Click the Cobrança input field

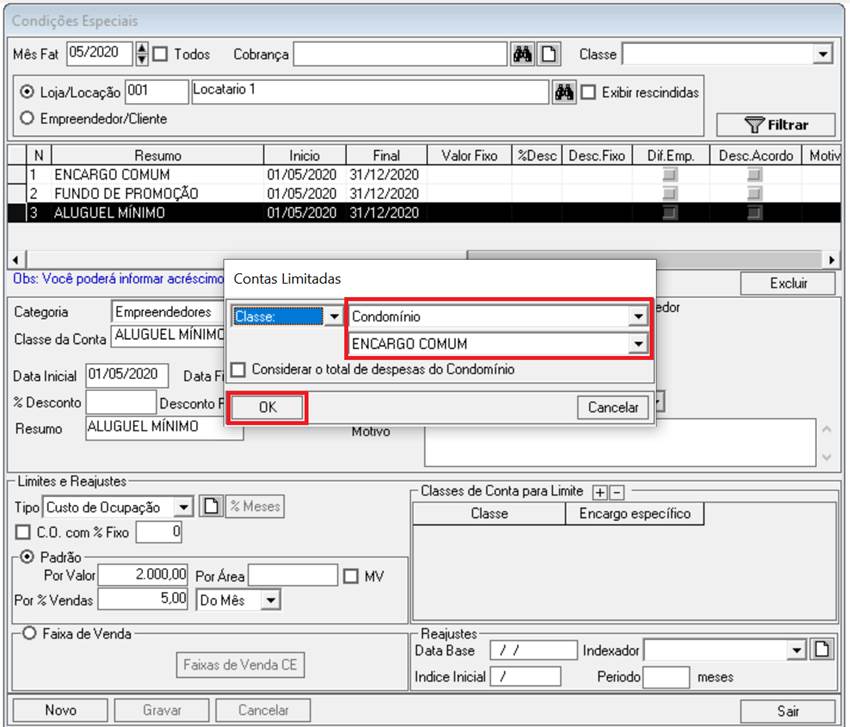click(x=400, y=54)
